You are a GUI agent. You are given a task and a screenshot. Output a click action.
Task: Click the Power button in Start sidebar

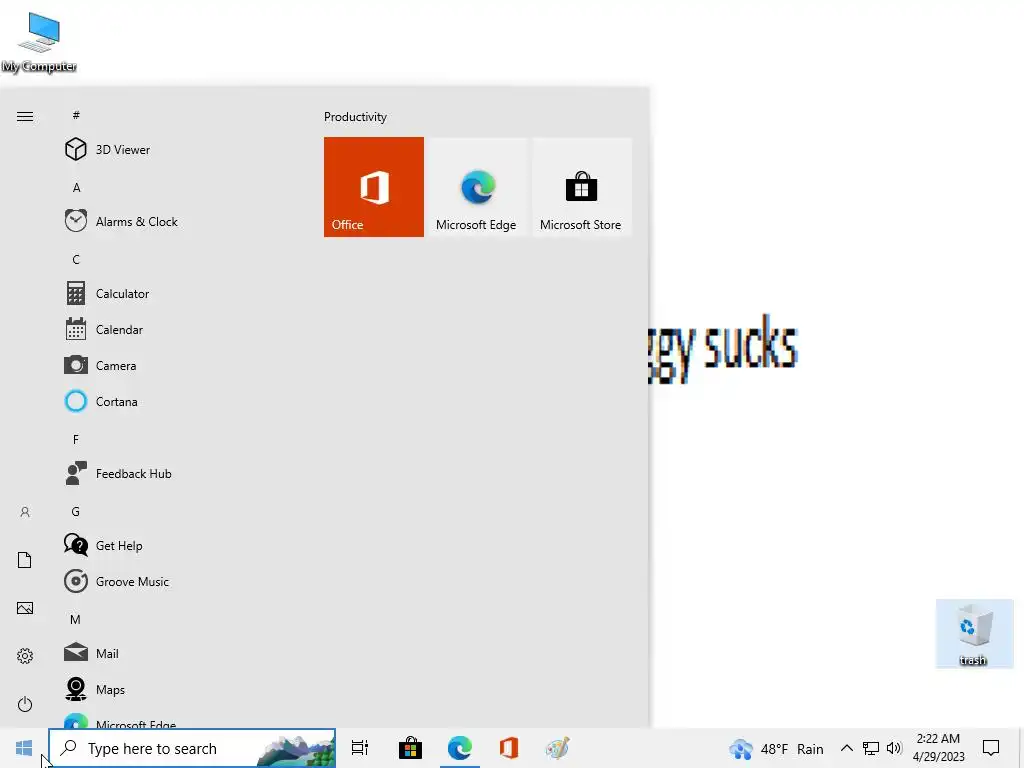tap(25, 704)
